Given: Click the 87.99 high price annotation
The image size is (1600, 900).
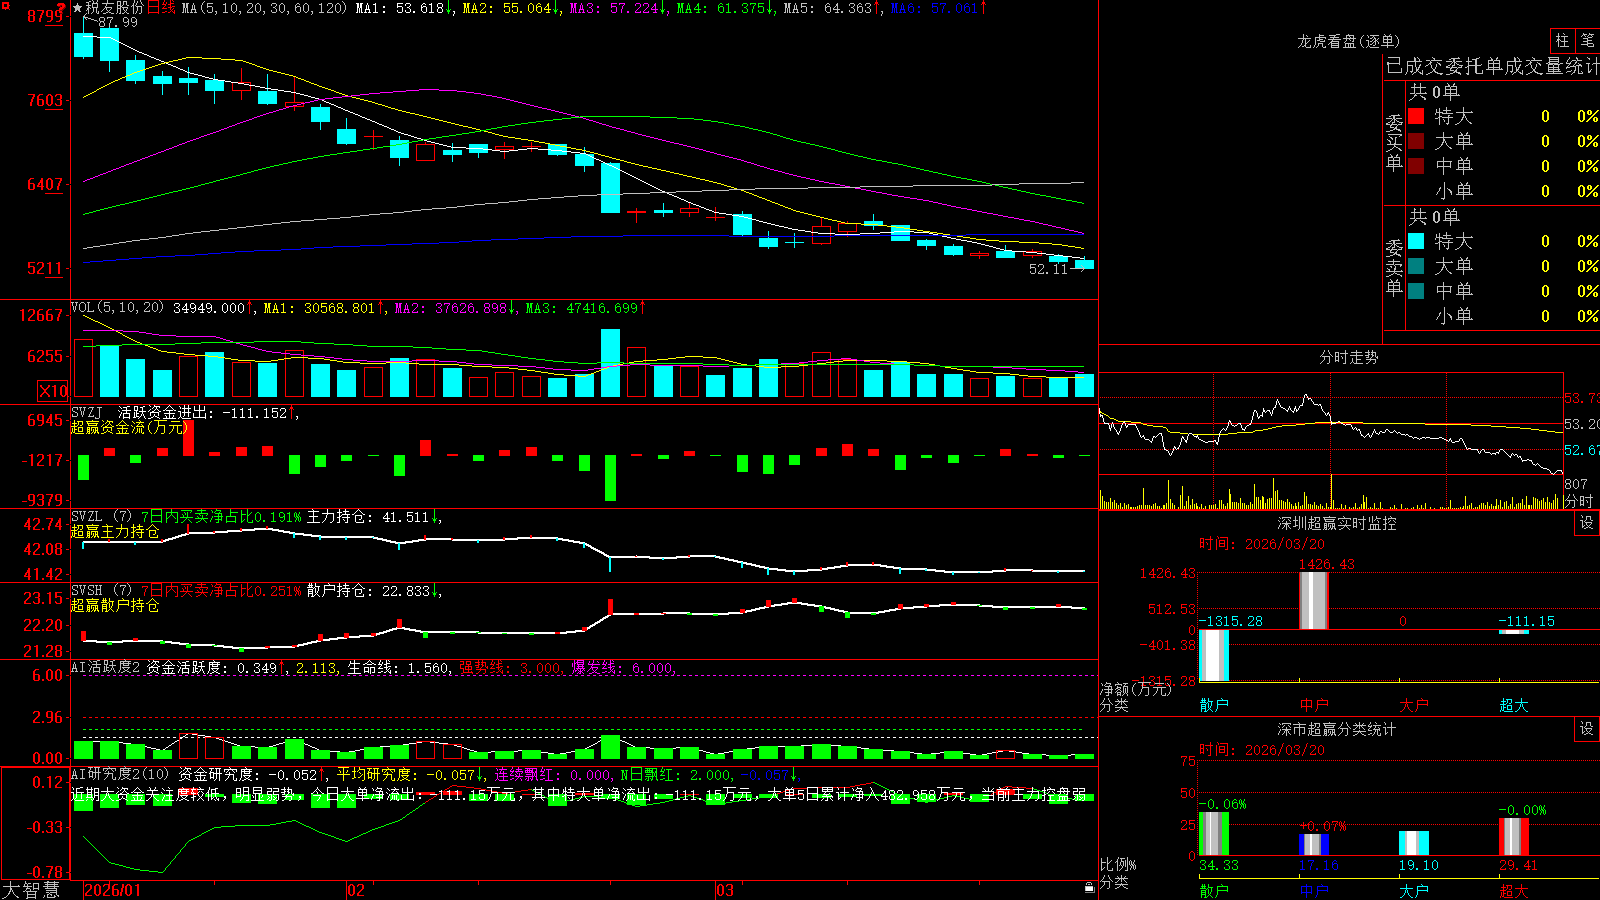Looking at the screenshot, I should (118, 22).
